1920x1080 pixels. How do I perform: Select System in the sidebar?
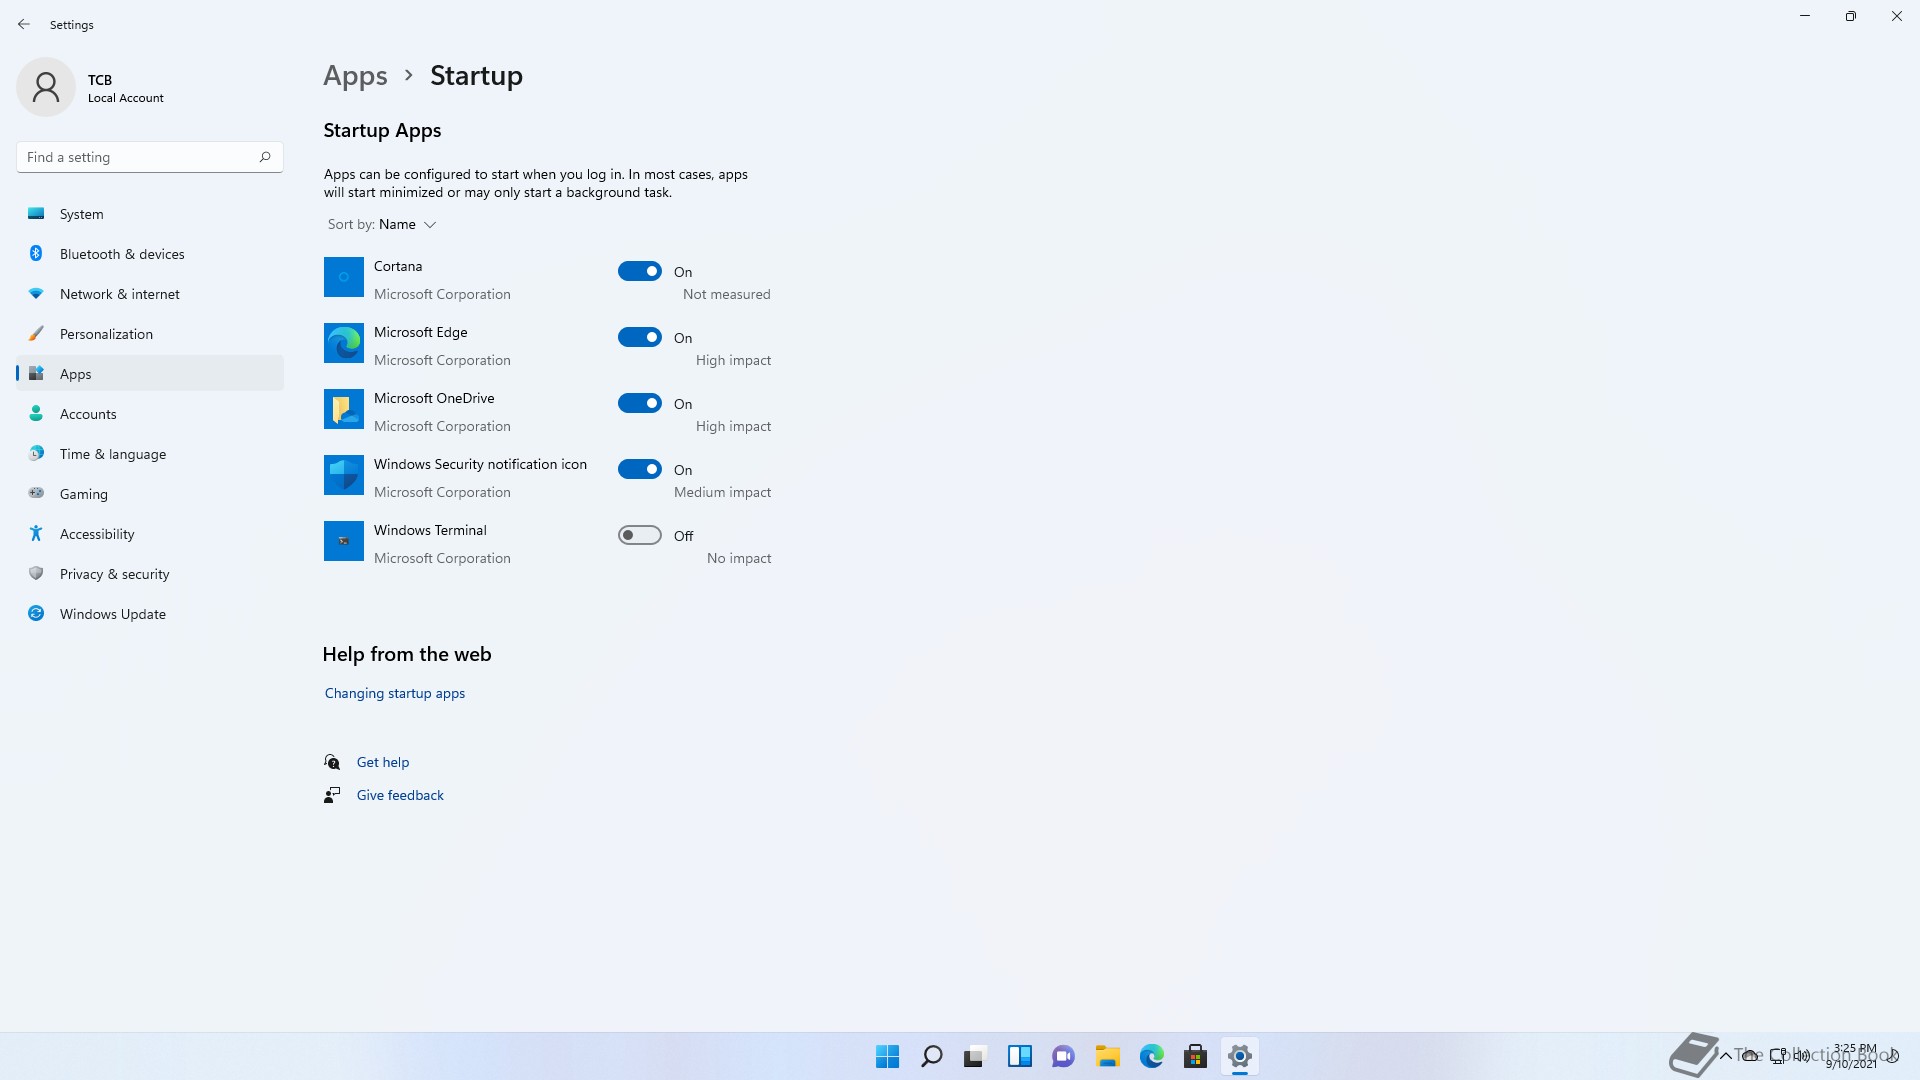tap(150, 214)
